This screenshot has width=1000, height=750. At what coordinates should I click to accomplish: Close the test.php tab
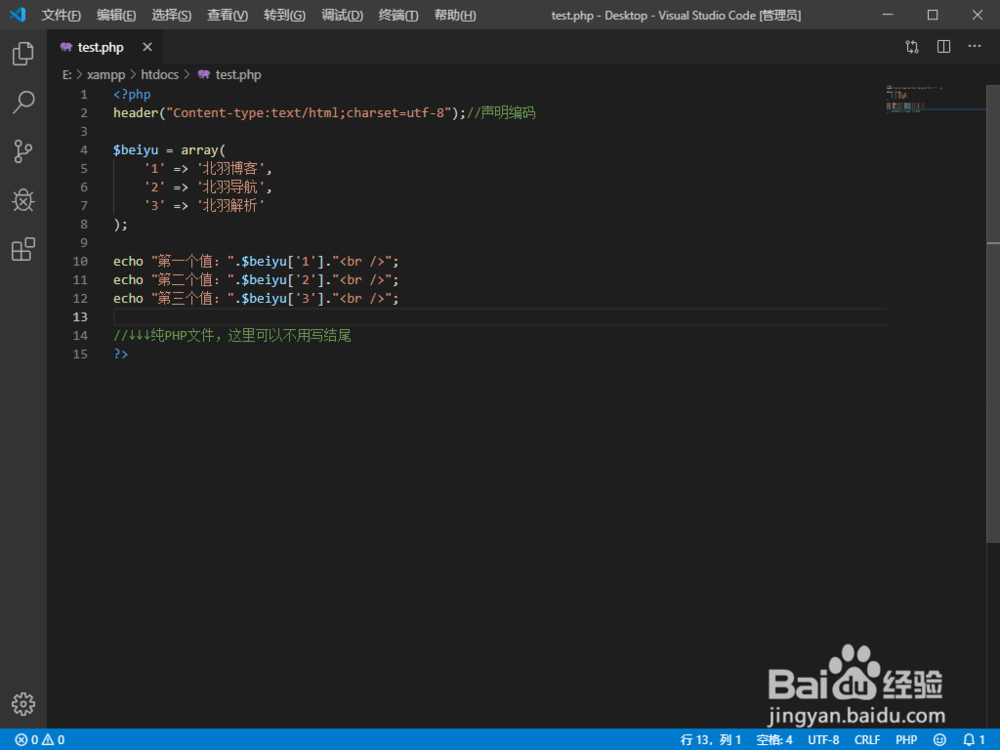[147, 47]
